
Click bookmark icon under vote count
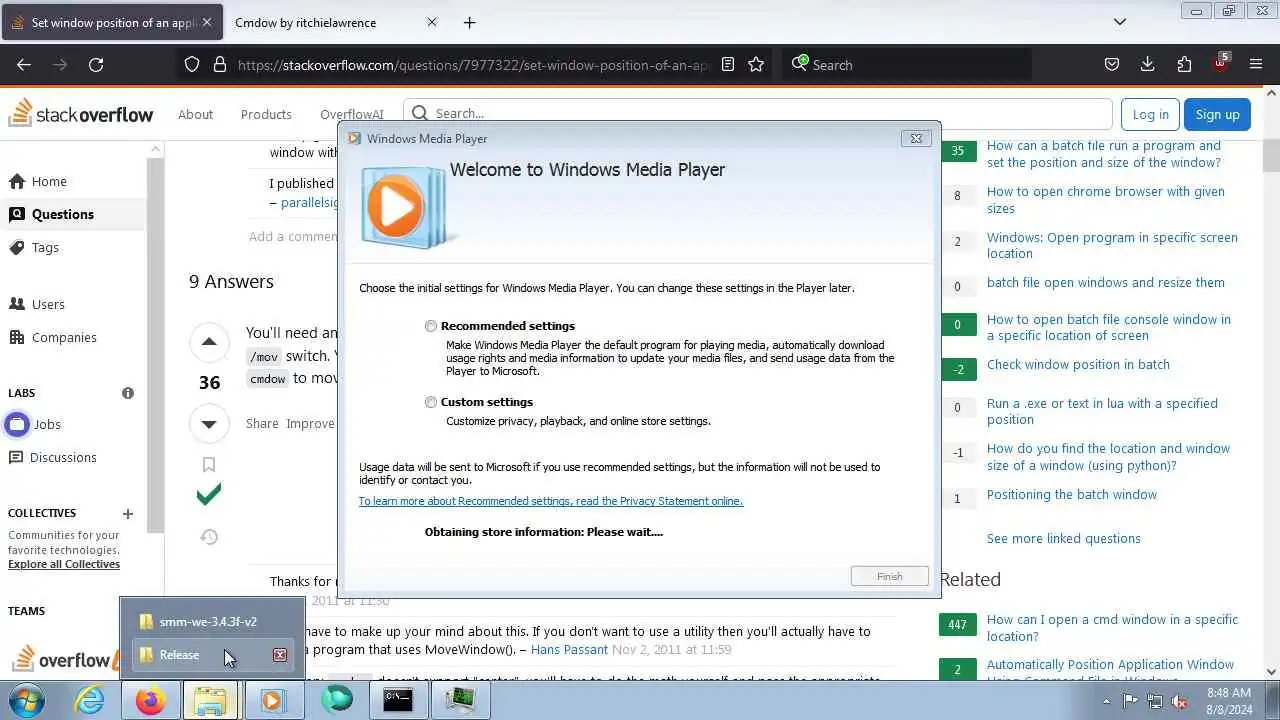tap(209, 464)
